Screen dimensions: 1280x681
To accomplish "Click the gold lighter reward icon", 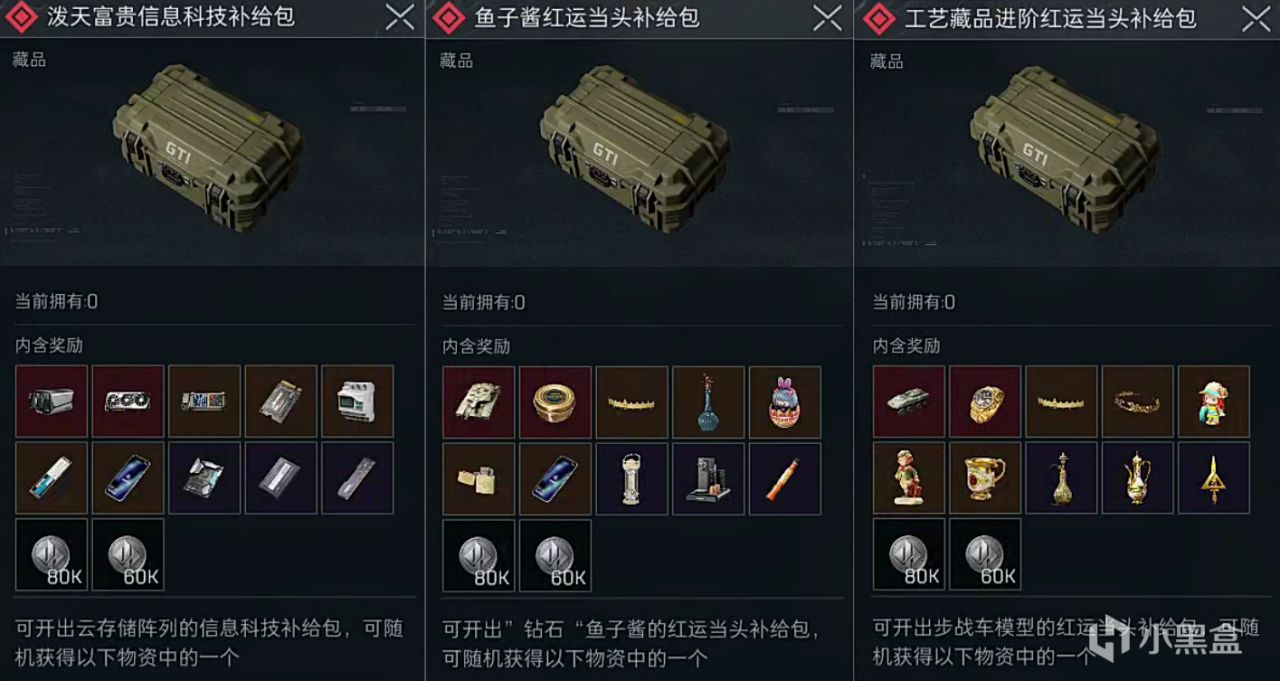I will (479, 479).
